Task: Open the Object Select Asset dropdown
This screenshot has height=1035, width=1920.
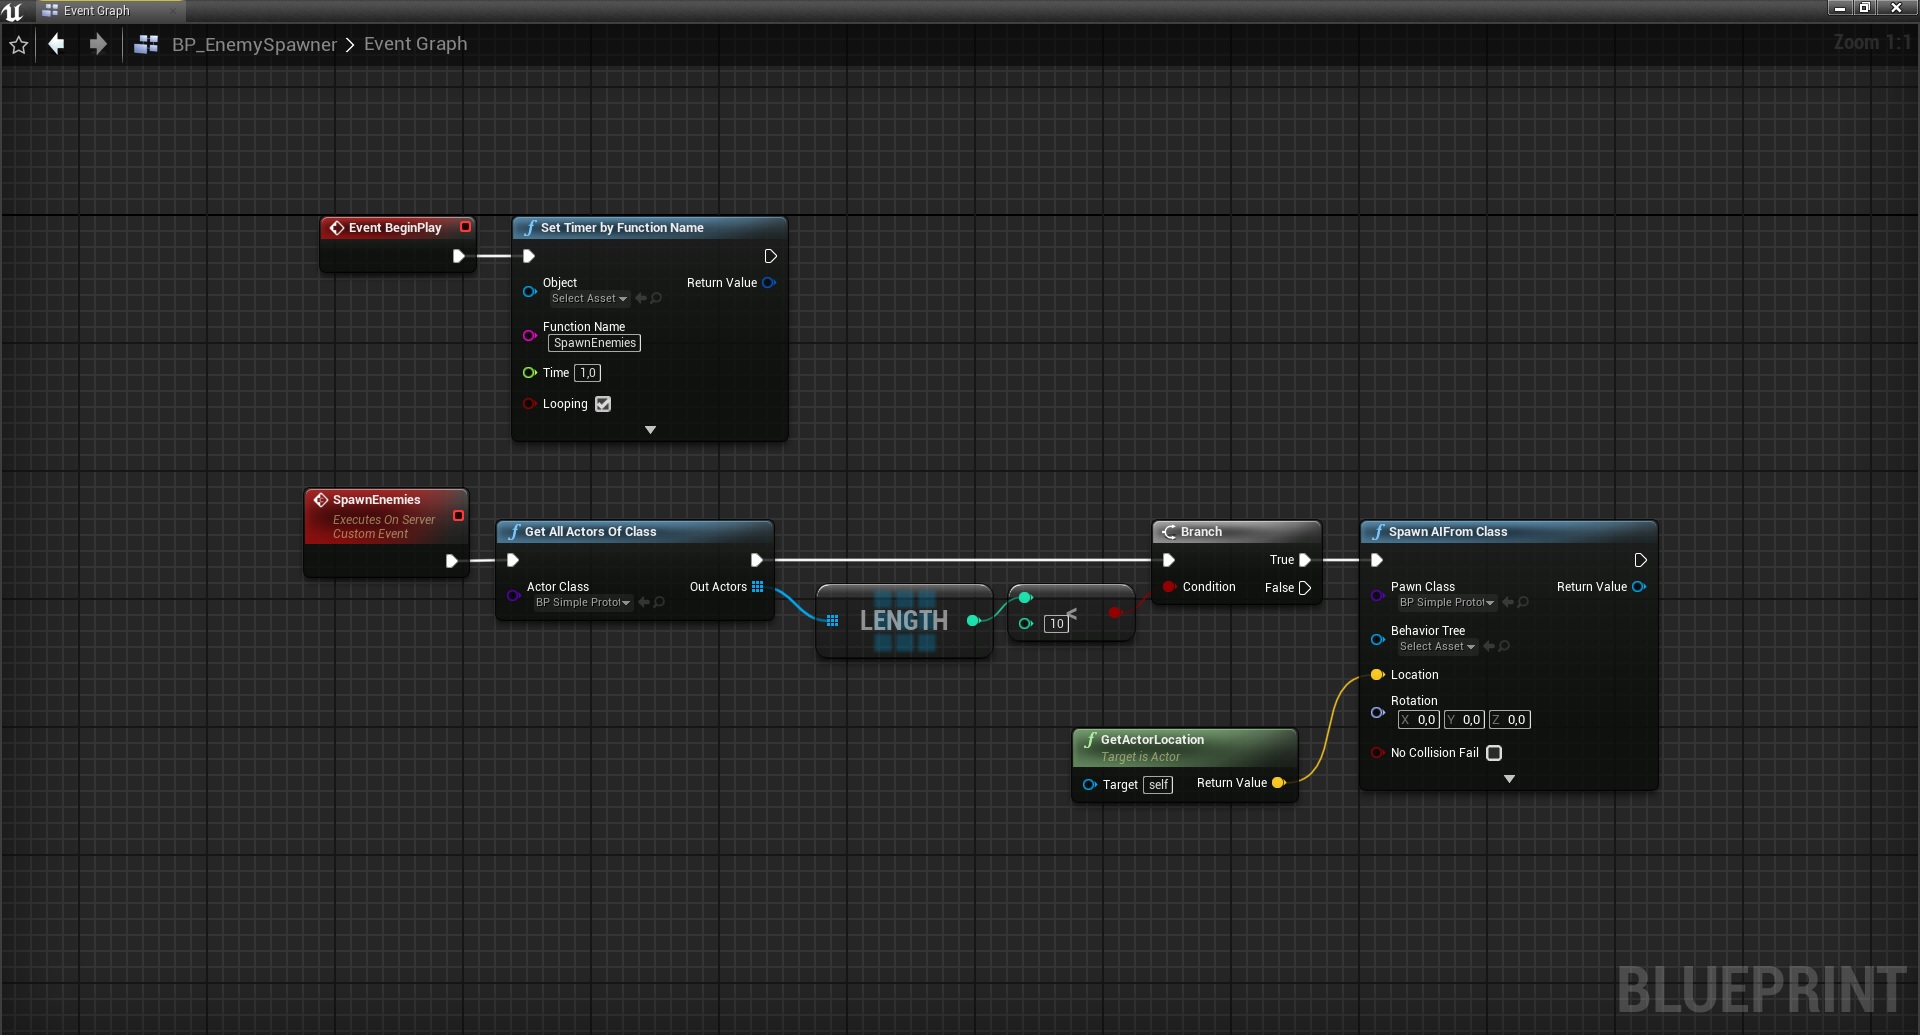Action: pyautogui.click(x=589, y=298)
